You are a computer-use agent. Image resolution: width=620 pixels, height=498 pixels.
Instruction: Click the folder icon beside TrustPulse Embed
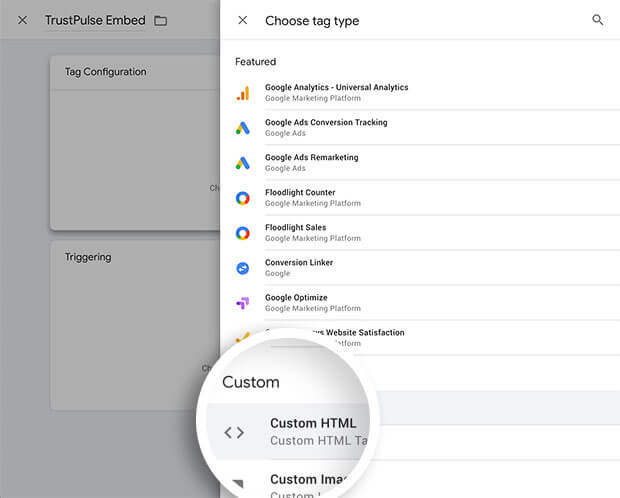click(160, 21)
